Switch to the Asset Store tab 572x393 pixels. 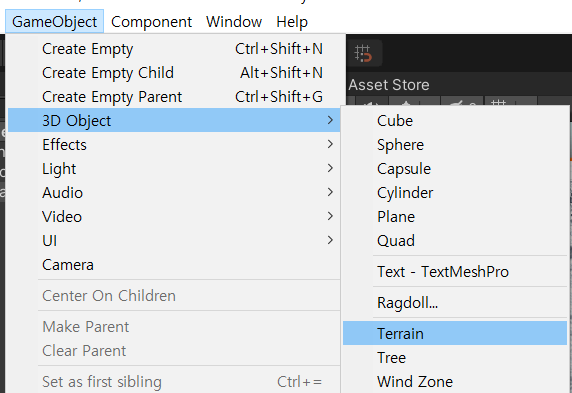(x=389, y=85)
